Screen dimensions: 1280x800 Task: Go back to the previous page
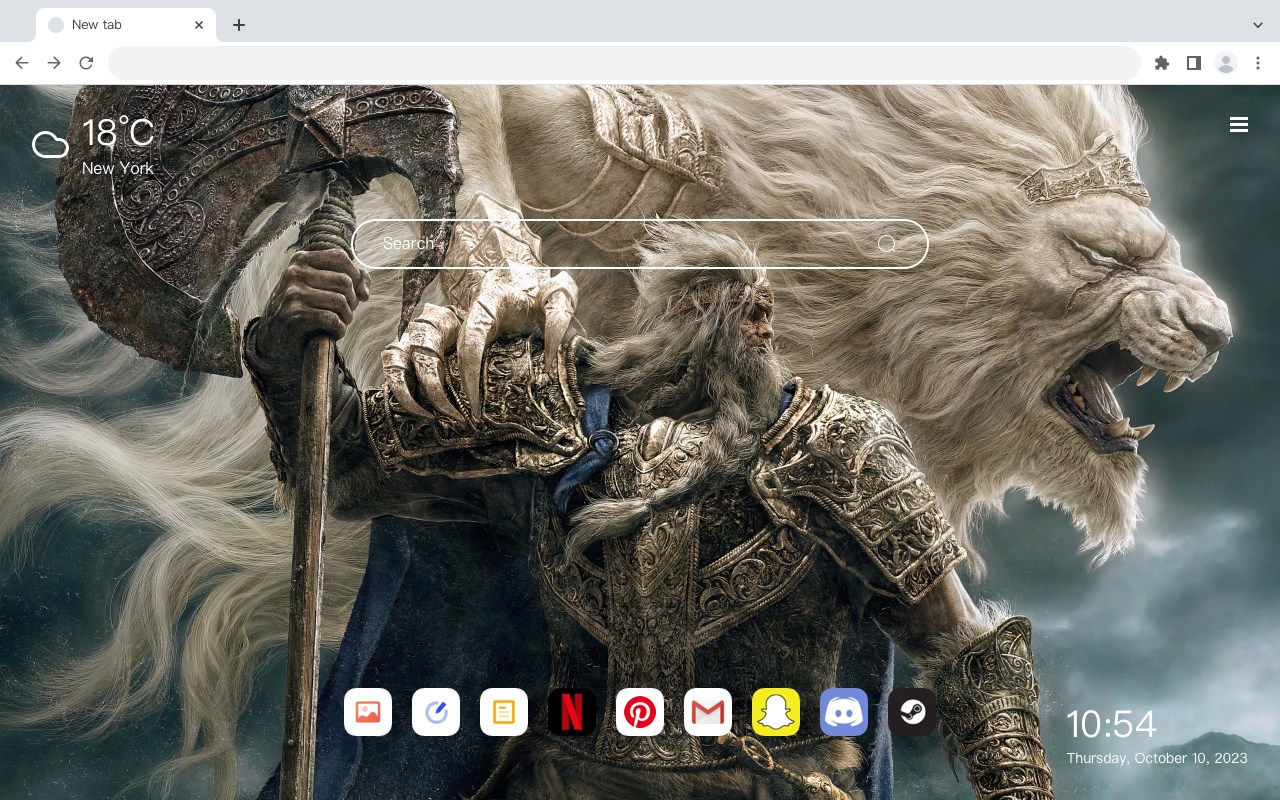(22, 63)
